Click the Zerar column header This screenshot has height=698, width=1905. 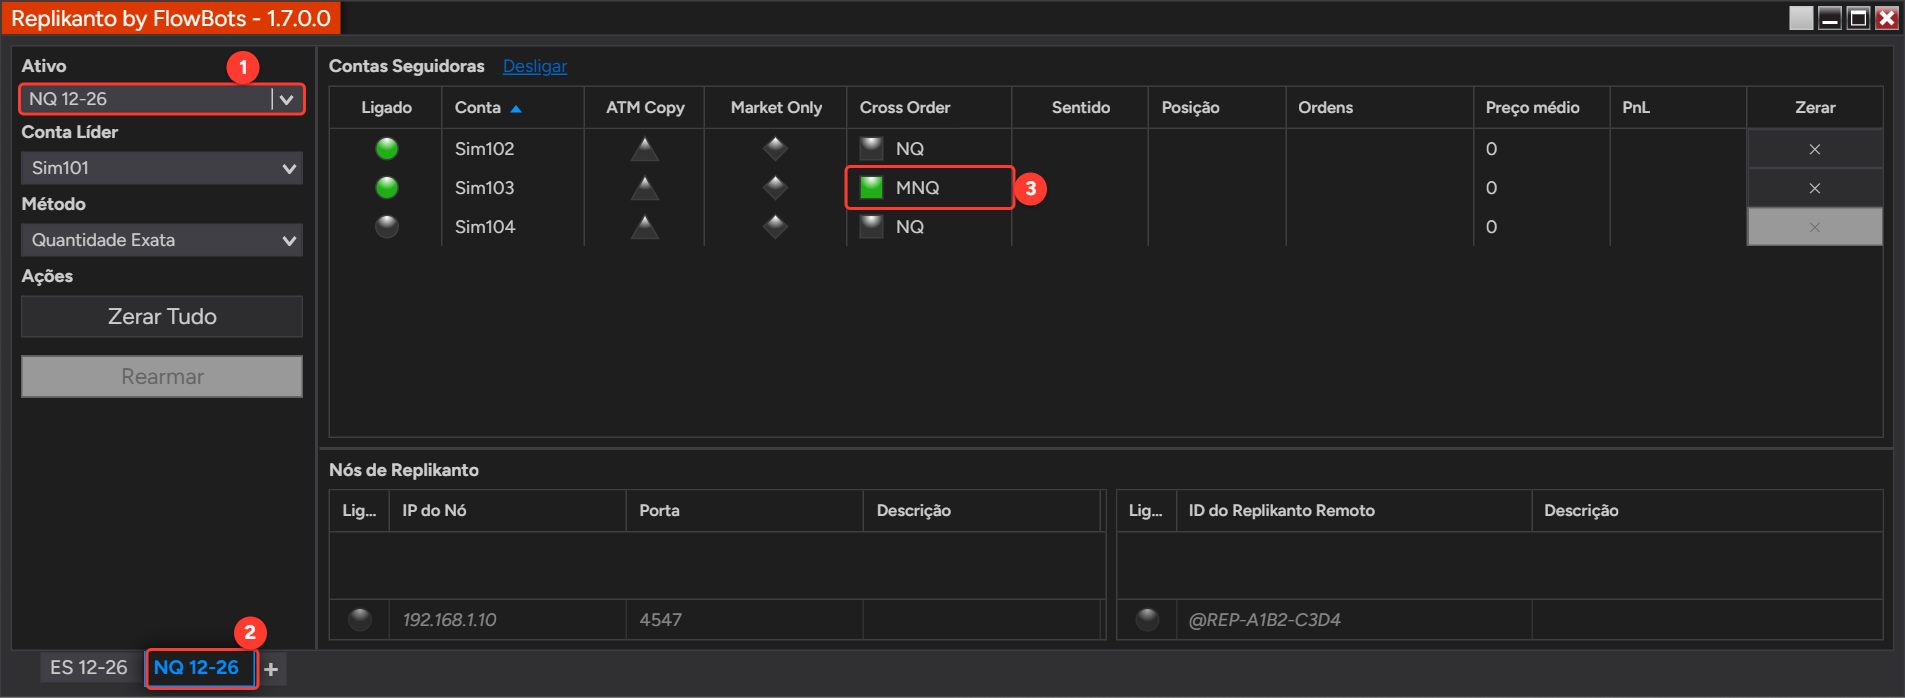[x=1815, y=108]
